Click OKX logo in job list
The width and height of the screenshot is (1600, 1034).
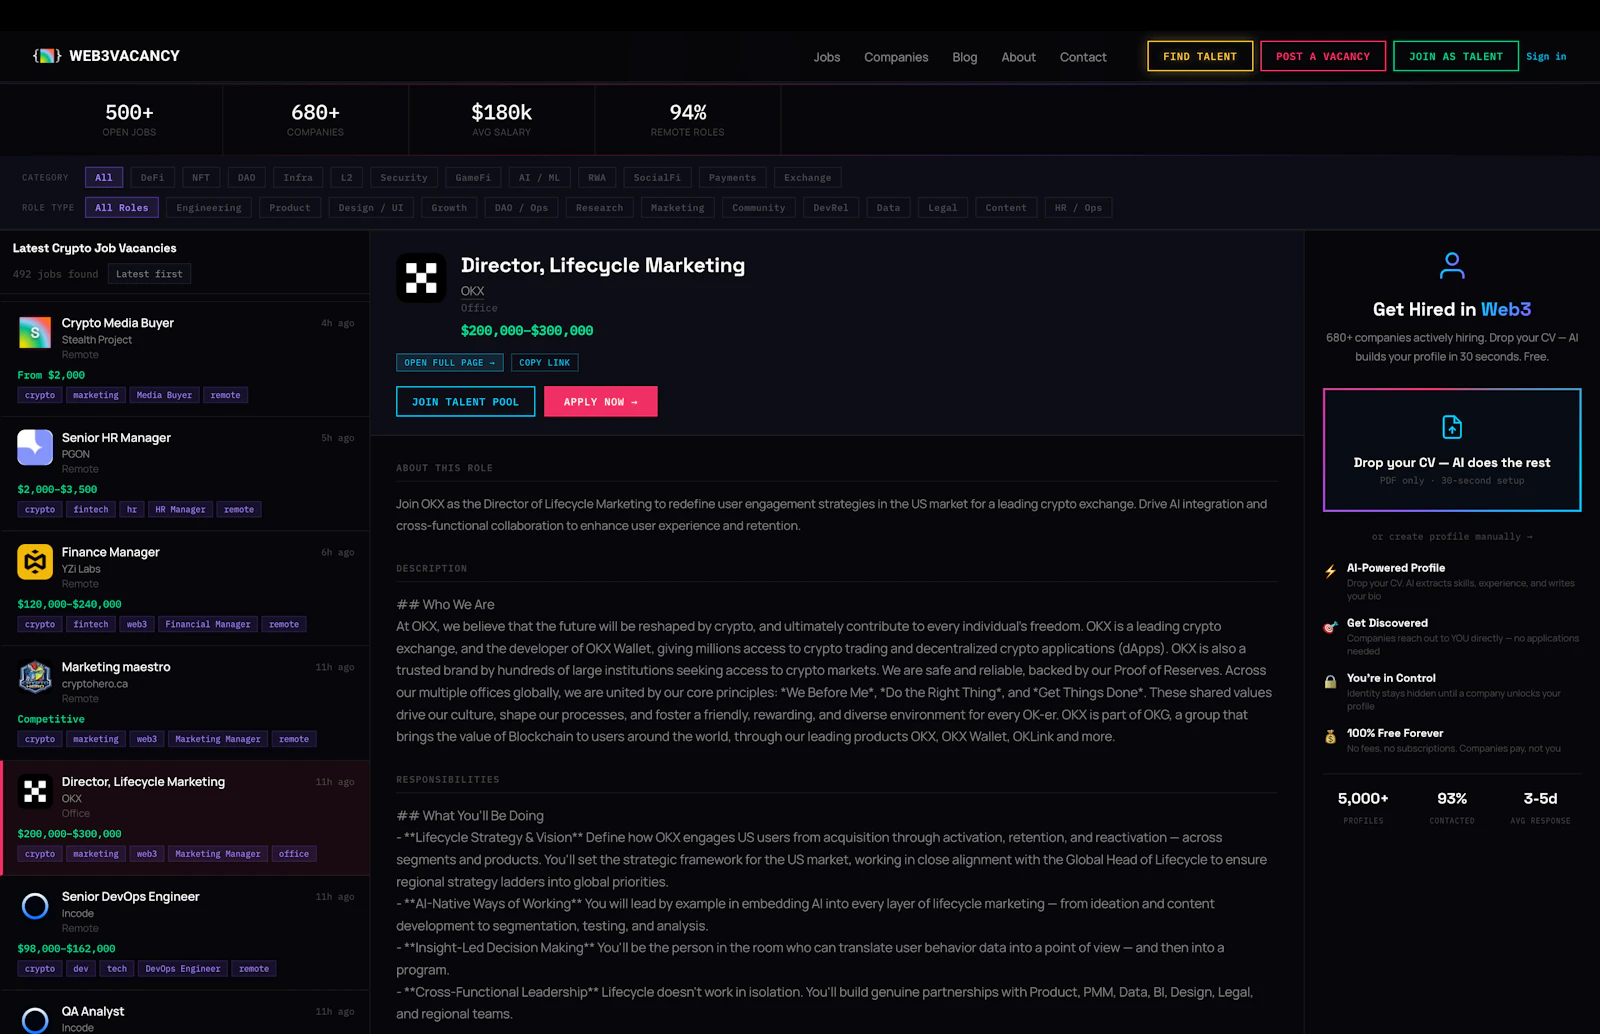pyautogui.click(x=35, y=792)
